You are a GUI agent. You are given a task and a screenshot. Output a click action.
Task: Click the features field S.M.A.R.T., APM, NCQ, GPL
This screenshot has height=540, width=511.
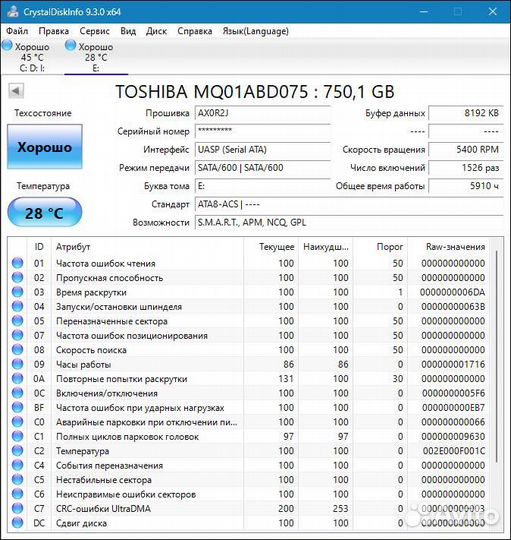349,222
